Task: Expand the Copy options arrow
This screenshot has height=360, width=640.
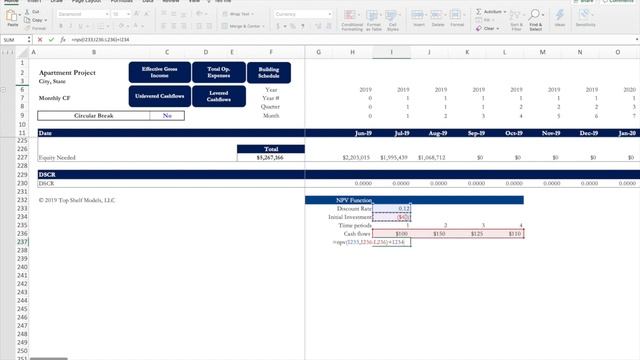Action: [x=45, y=20]
